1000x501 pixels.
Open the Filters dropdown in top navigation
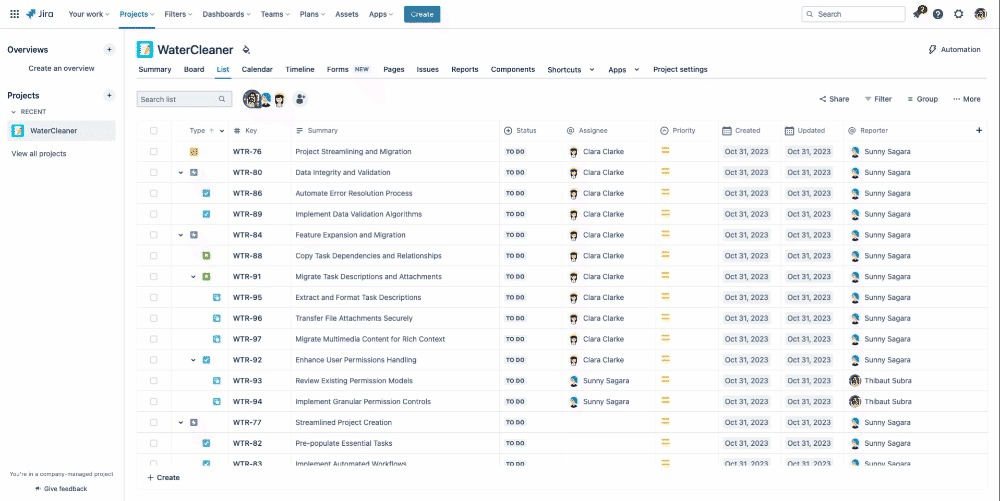(x=178, y=14)
